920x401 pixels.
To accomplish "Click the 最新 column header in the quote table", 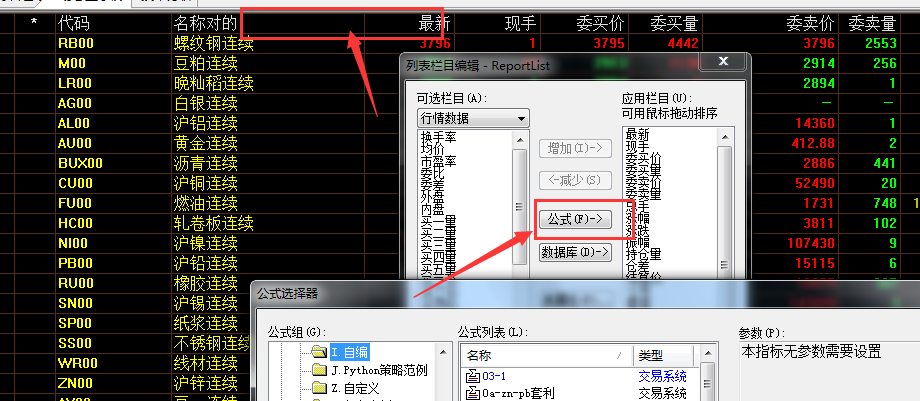I will (x=435, y=23).
